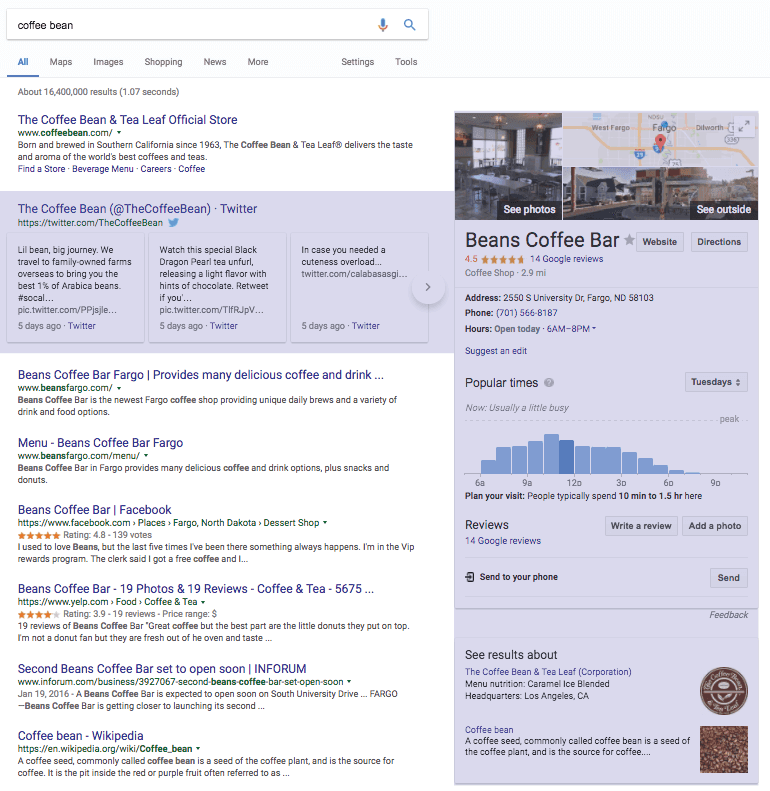Viewport: 770px width, 791px height.
Task: Open the cuteness overload tweet card
Action: pos(359,287)
